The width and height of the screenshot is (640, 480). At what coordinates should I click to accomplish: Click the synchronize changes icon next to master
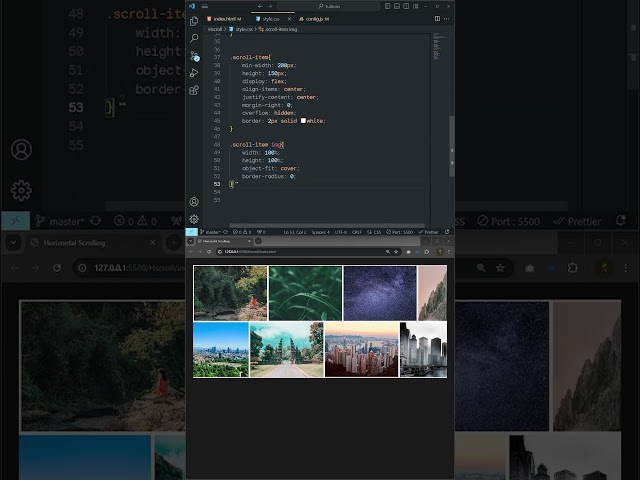pos(225,232)
